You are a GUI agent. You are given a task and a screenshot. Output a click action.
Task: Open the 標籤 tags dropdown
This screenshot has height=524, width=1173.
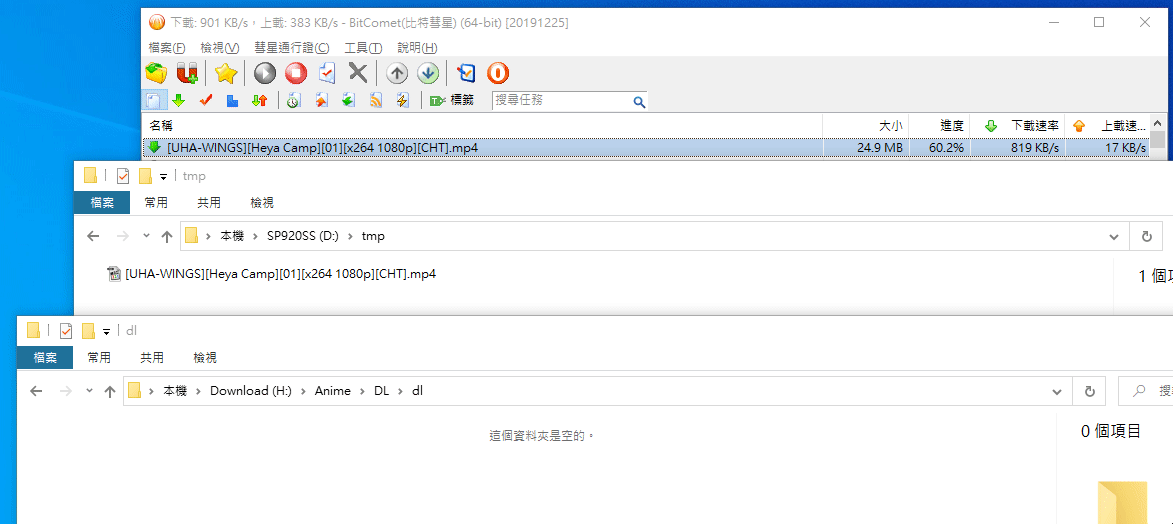[452, 101]
